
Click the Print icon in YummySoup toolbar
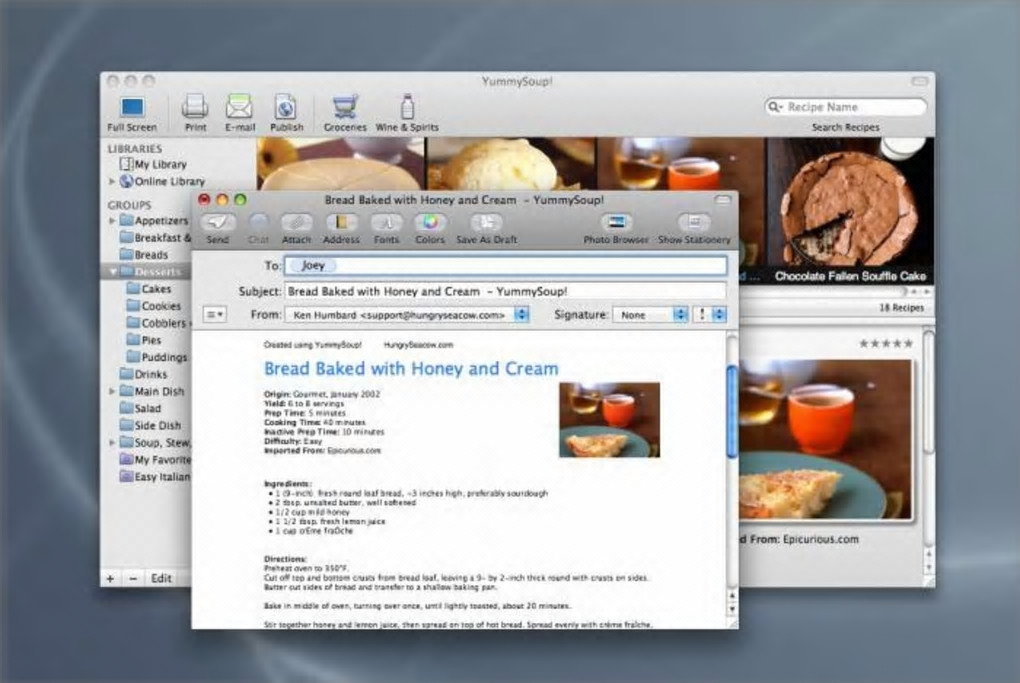pyautogui.click(x=195, y=107)
